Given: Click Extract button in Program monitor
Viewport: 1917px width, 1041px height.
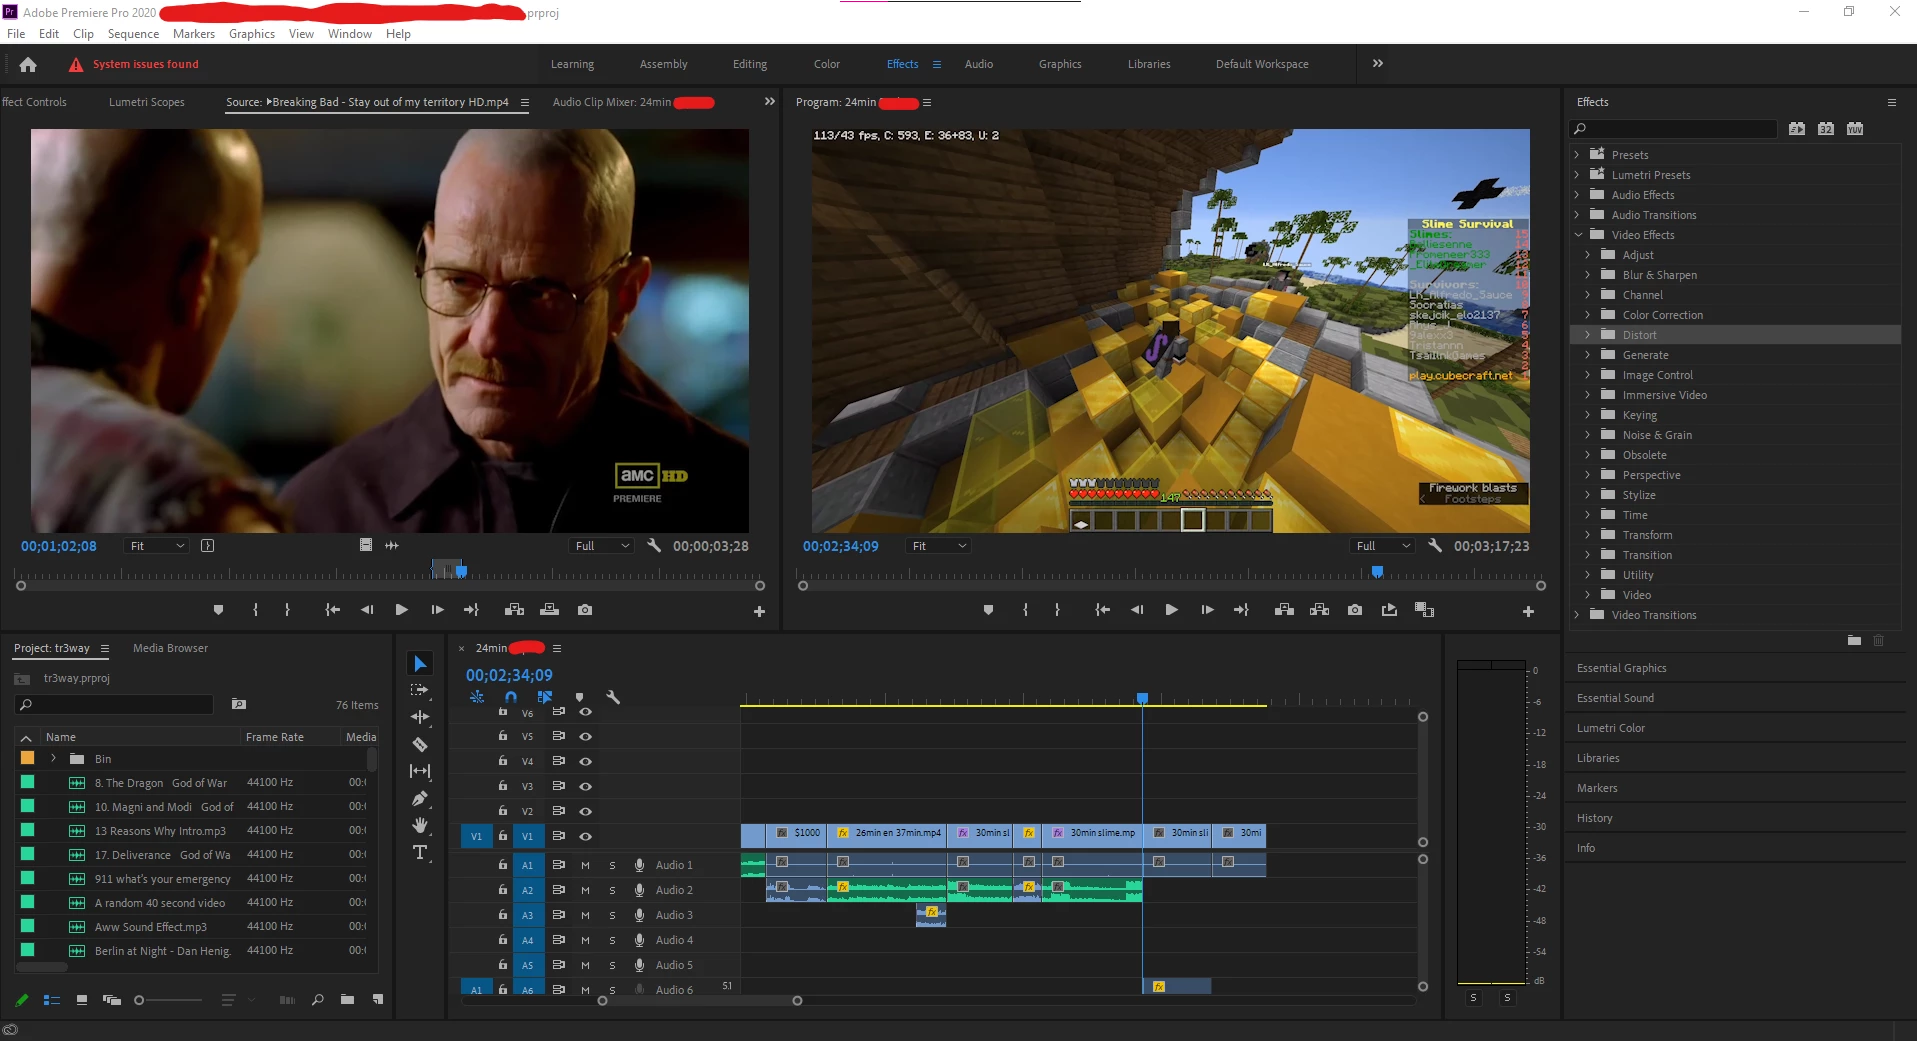Looking at the screenshot, I should pyautogui.click(x=1319, y=610).
